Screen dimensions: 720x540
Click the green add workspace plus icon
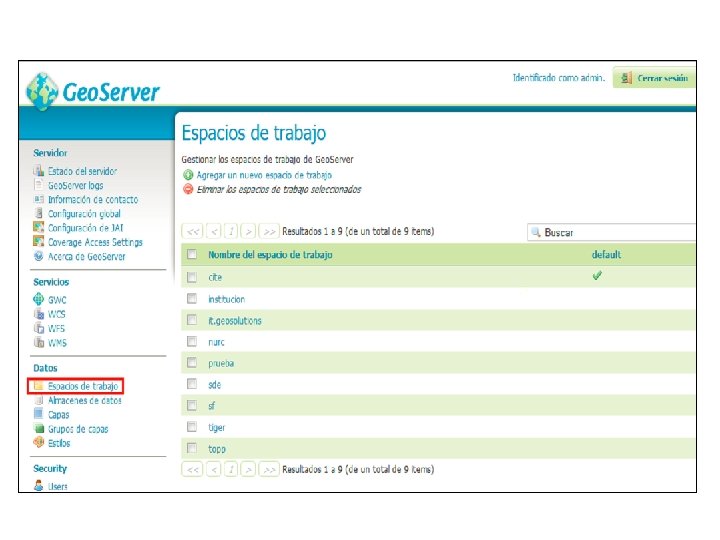(x=188, y=175)
